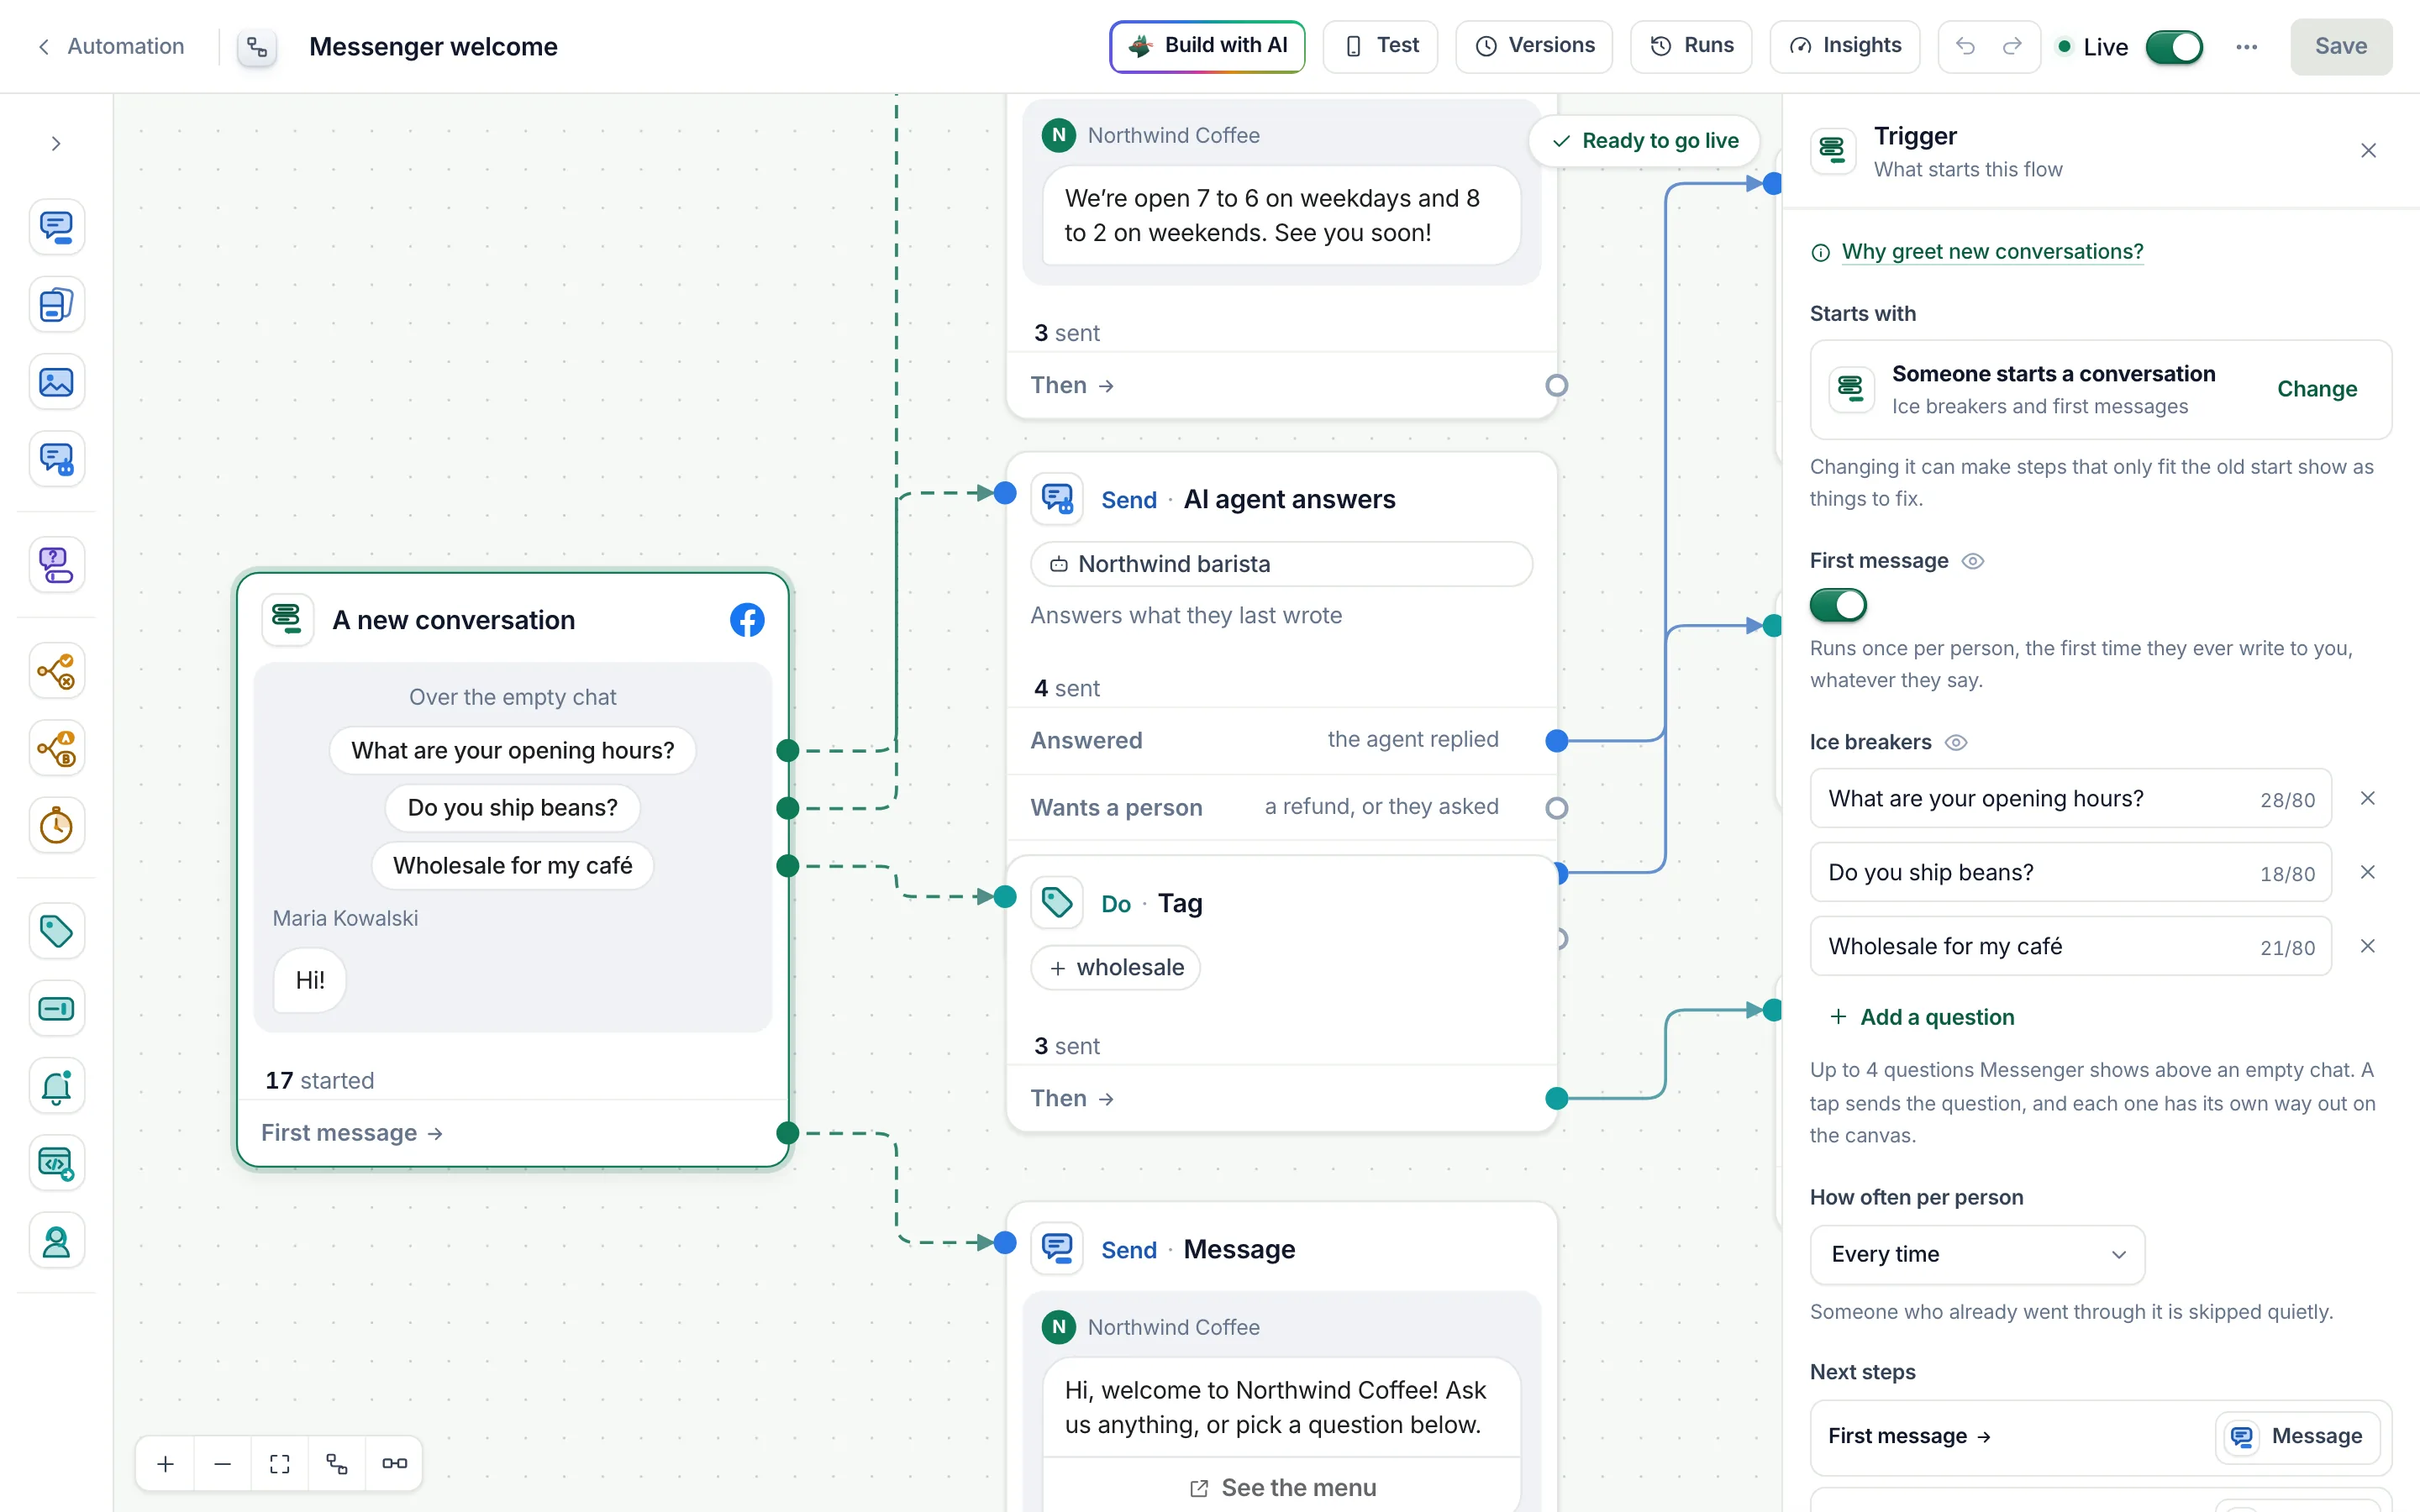Screen dimensions: 2420x1512
Task: Select the question step icon in sidebar
Action: 56,565
